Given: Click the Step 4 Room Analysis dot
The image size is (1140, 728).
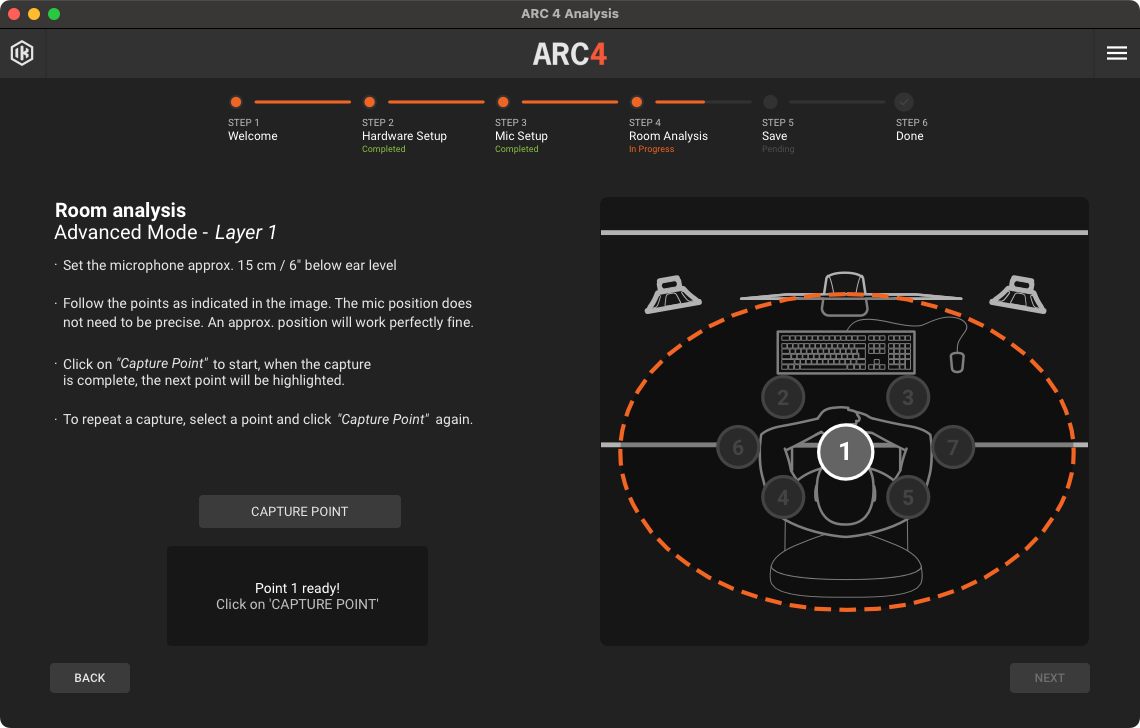Looking at the screenshot, I should click(x=637, y=102).
